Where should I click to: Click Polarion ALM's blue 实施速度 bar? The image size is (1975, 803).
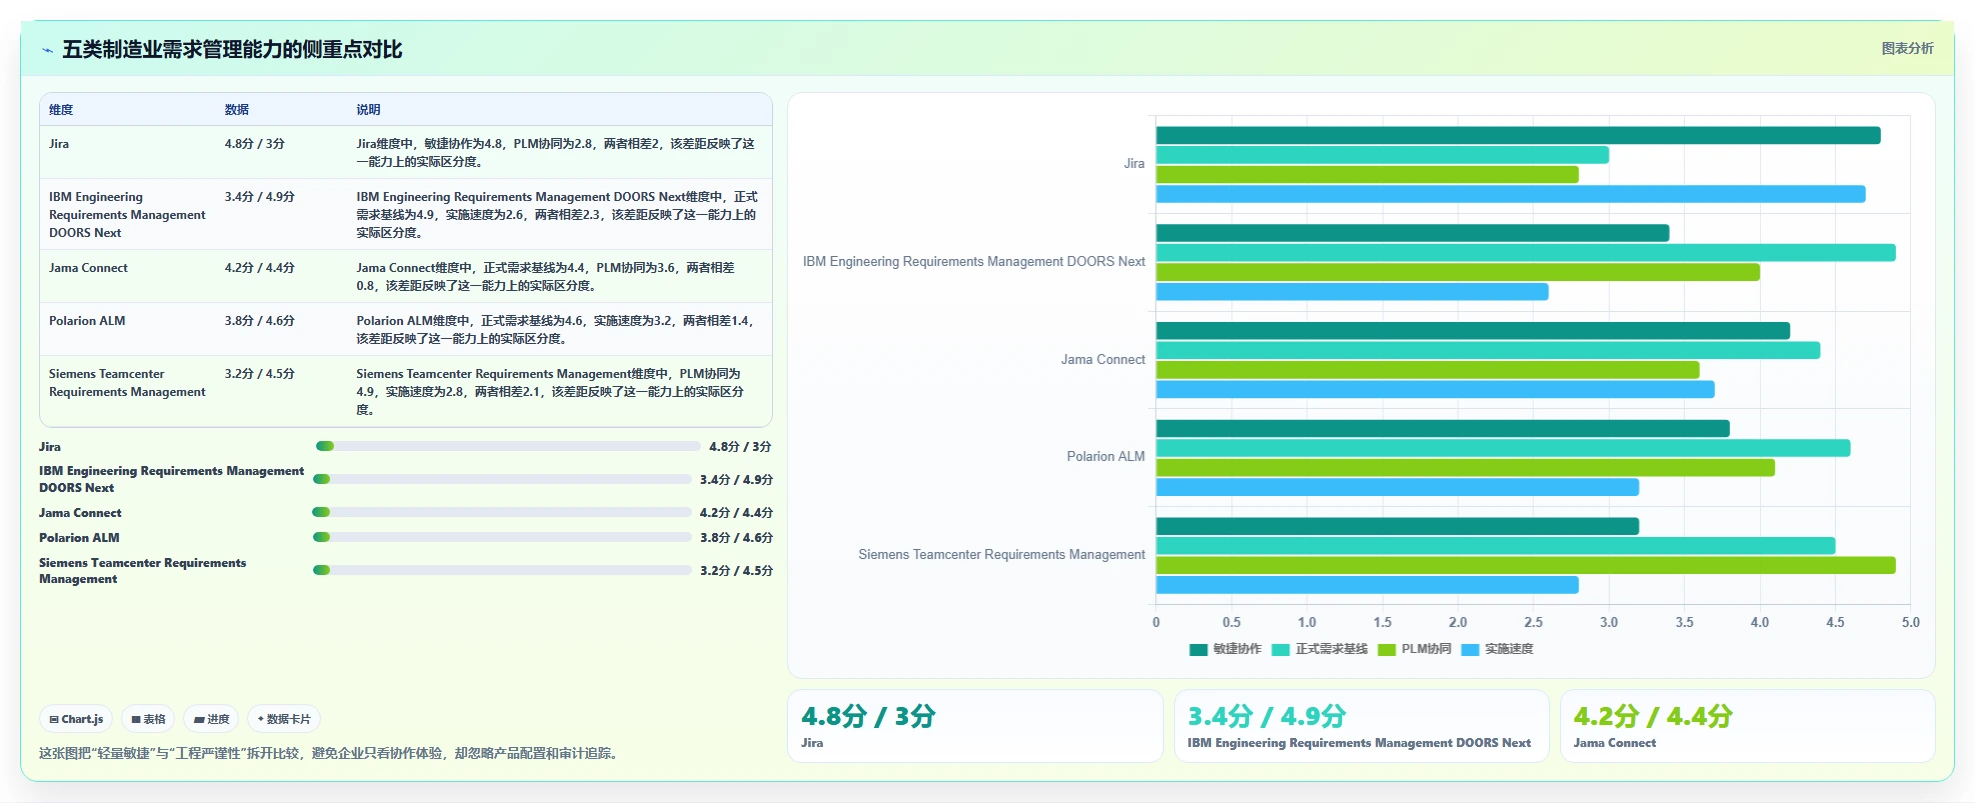click(1397, 487)
